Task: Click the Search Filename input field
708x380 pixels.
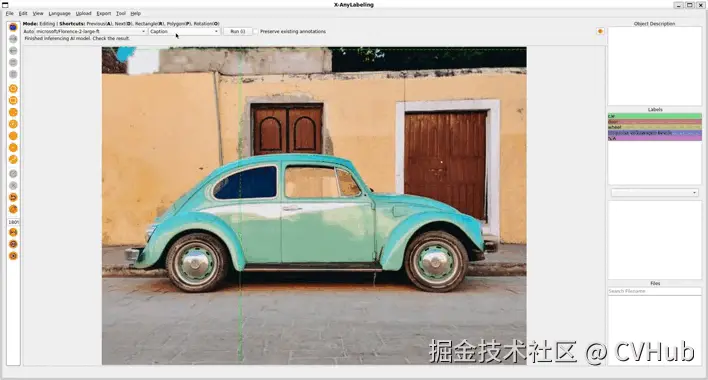Action: click(655, 292)
